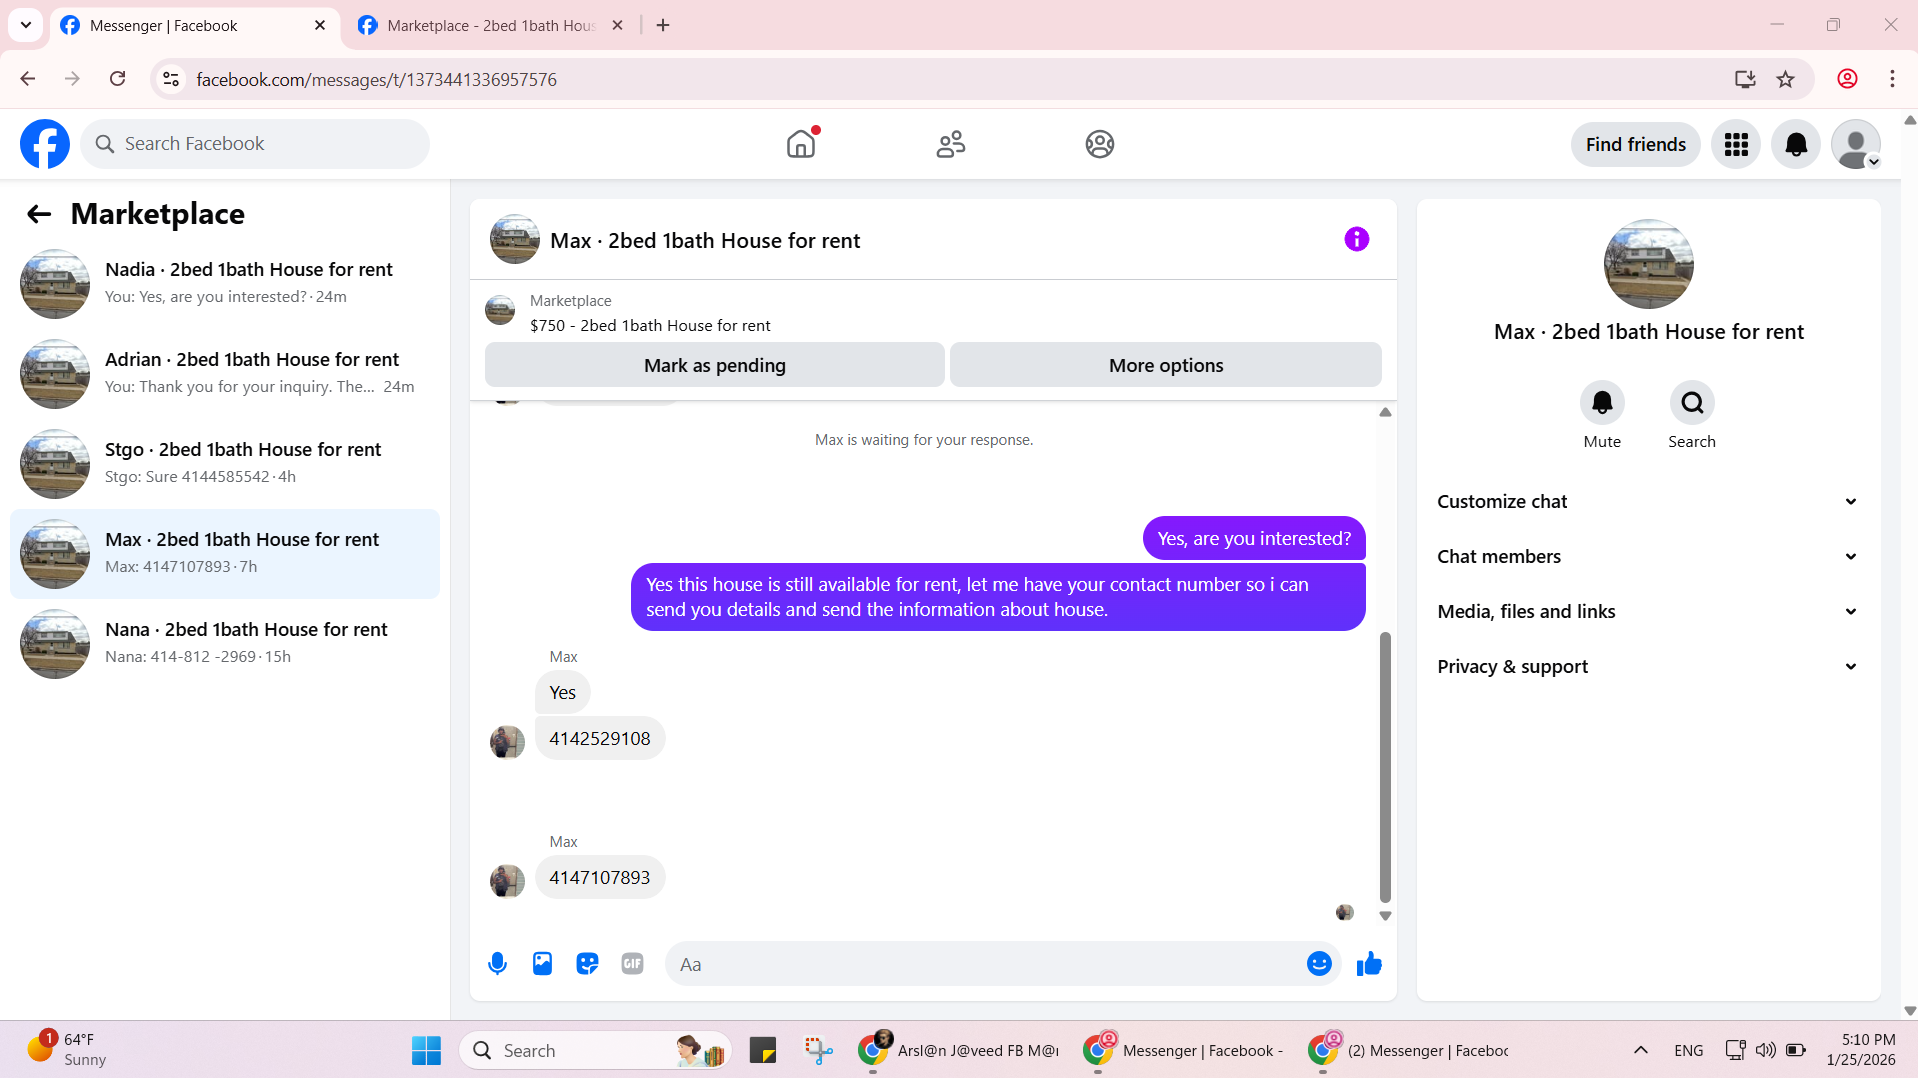Open the emoji picker in the message box
The image size is (1918, 1078).
(x=1319, y=964)
